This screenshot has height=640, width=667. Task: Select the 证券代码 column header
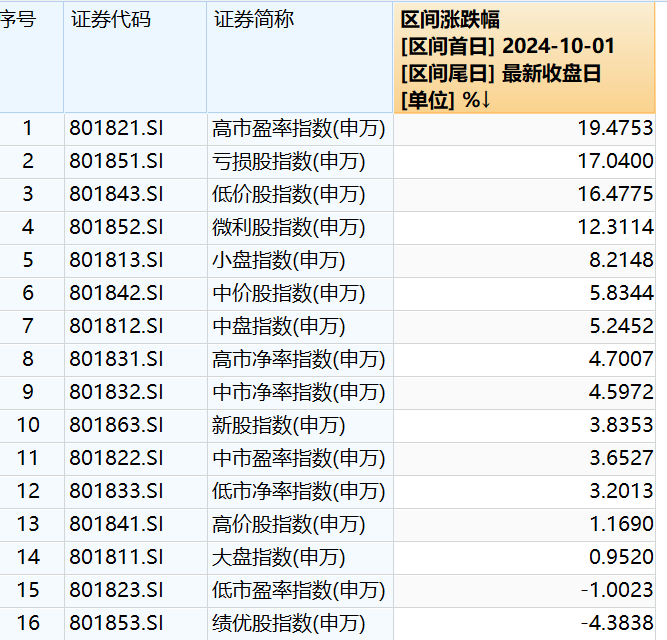pos(111,20)
